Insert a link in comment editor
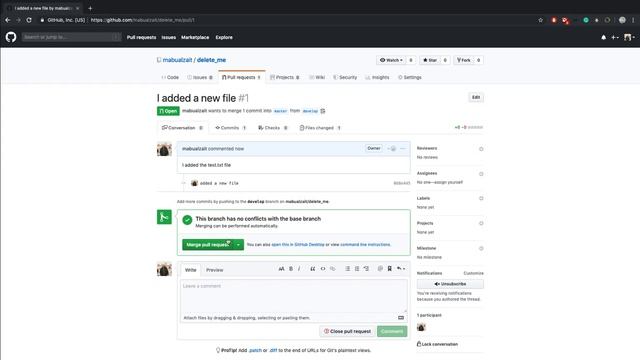Image resolution: width=640 pixels, height=360 pixels. tap(333, 269)
